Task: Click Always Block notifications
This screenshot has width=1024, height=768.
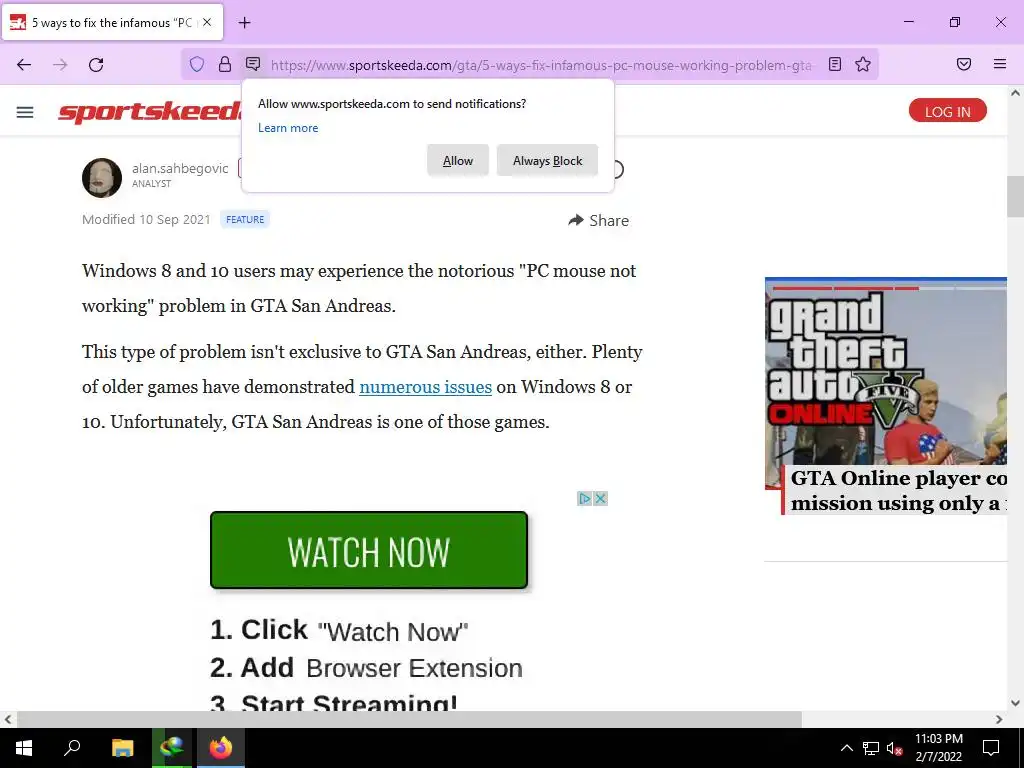Action: pyautogui.click(x=547, y=161)
